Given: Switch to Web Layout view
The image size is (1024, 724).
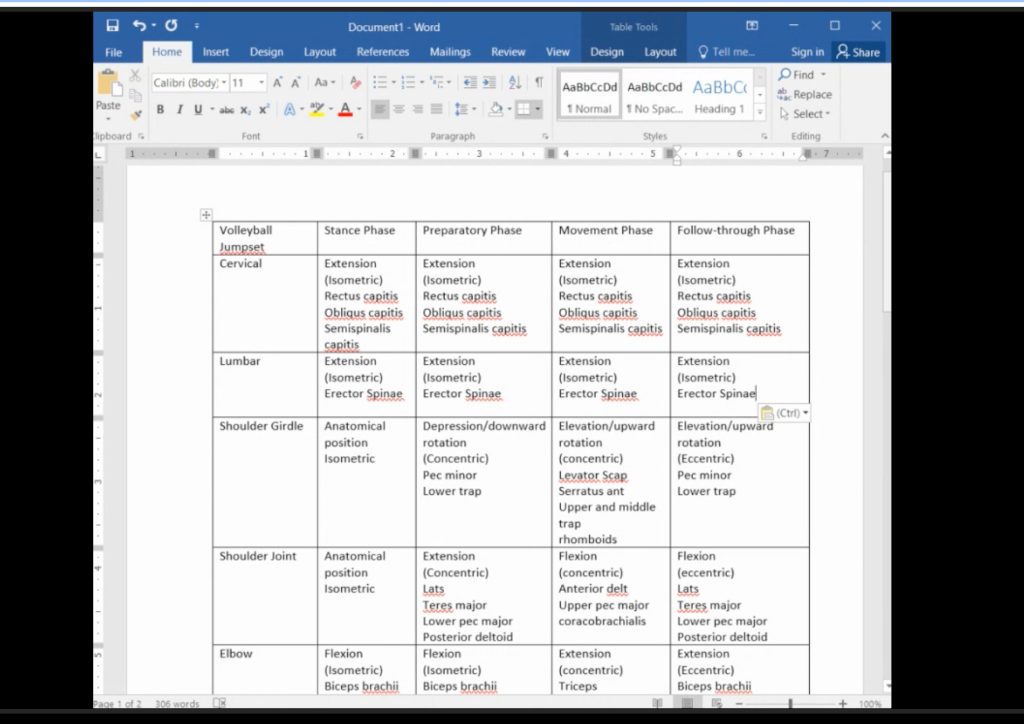Looking at the screenshot, I should pos(716,703).
